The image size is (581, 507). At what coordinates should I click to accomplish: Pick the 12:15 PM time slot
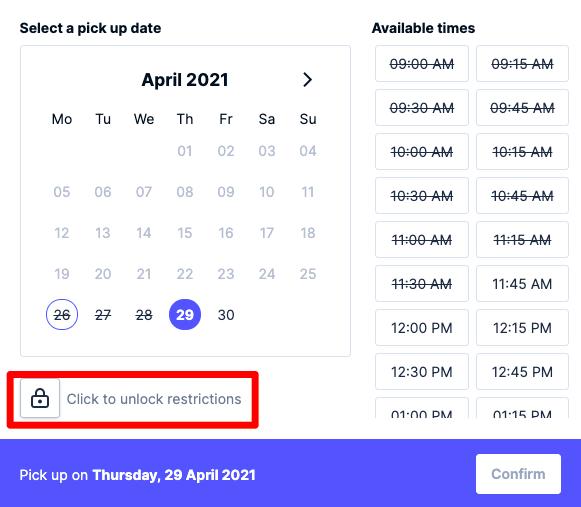tap(522, 328)
